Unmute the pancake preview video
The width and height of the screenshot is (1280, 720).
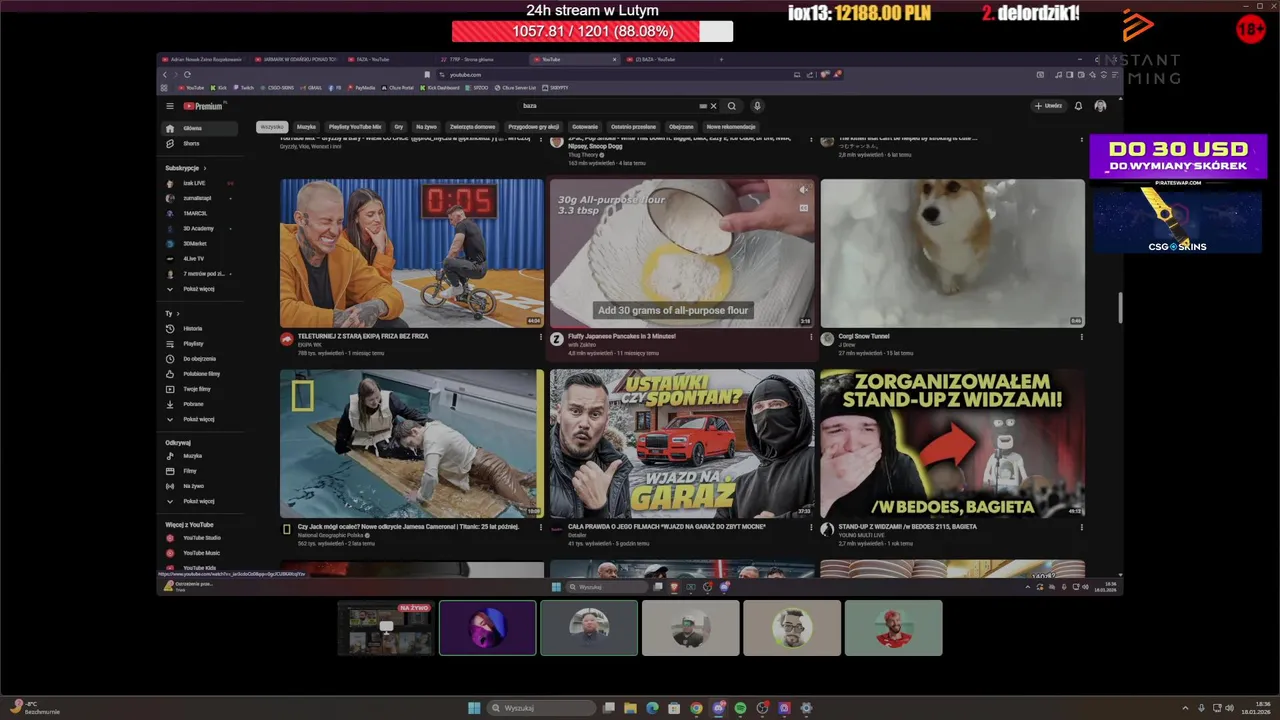pos(803,190)
